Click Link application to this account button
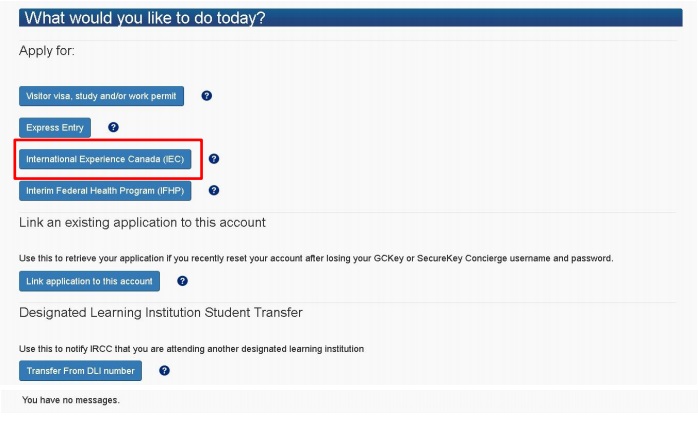The image size is (698, 439). [89, 281]
